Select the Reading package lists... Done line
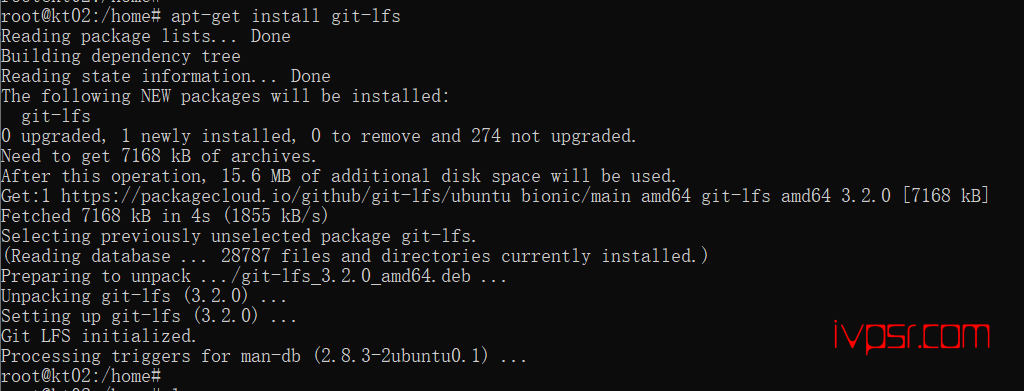This screenshot has width=1024, height=391. click(146, 37)
